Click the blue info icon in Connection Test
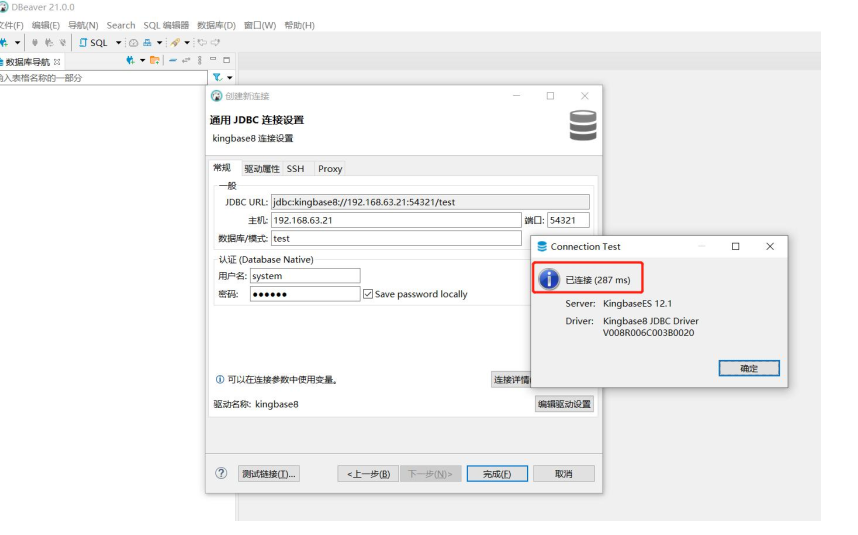 [549, 279]
